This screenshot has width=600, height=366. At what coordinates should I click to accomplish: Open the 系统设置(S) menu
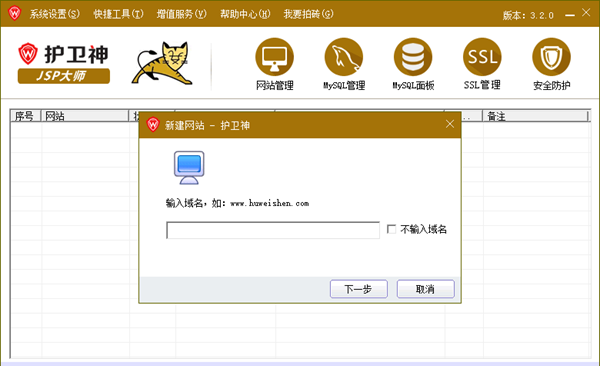pyautogui.click(x=55, y=14)
